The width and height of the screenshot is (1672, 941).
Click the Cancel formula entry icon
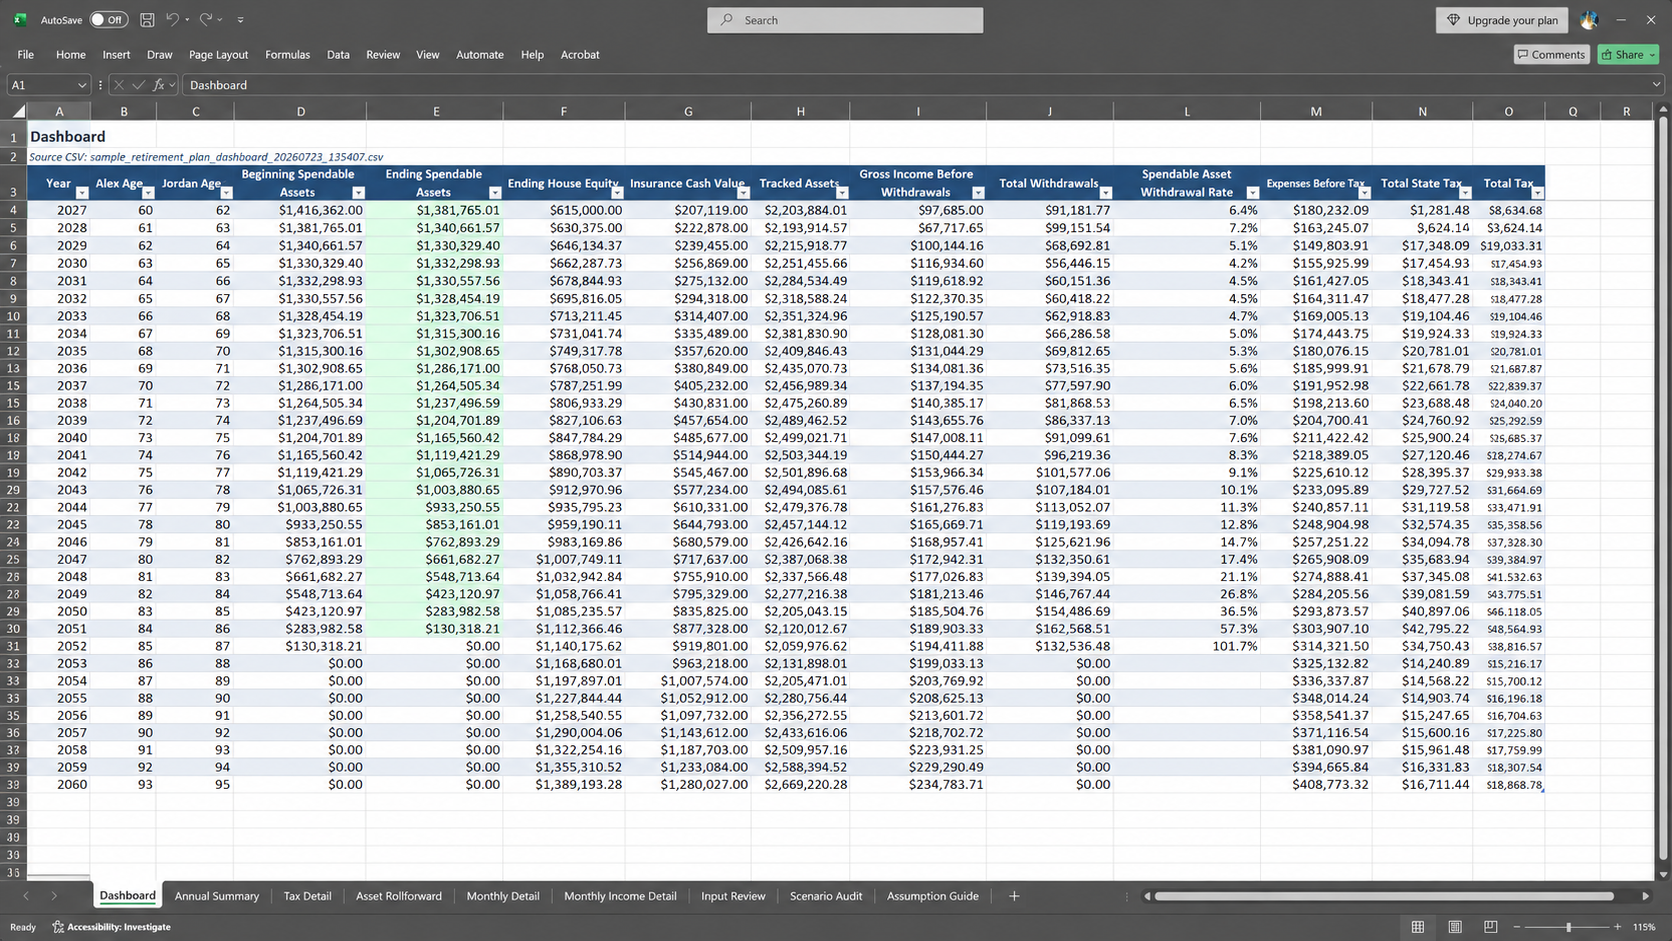[x=119, y=85]
